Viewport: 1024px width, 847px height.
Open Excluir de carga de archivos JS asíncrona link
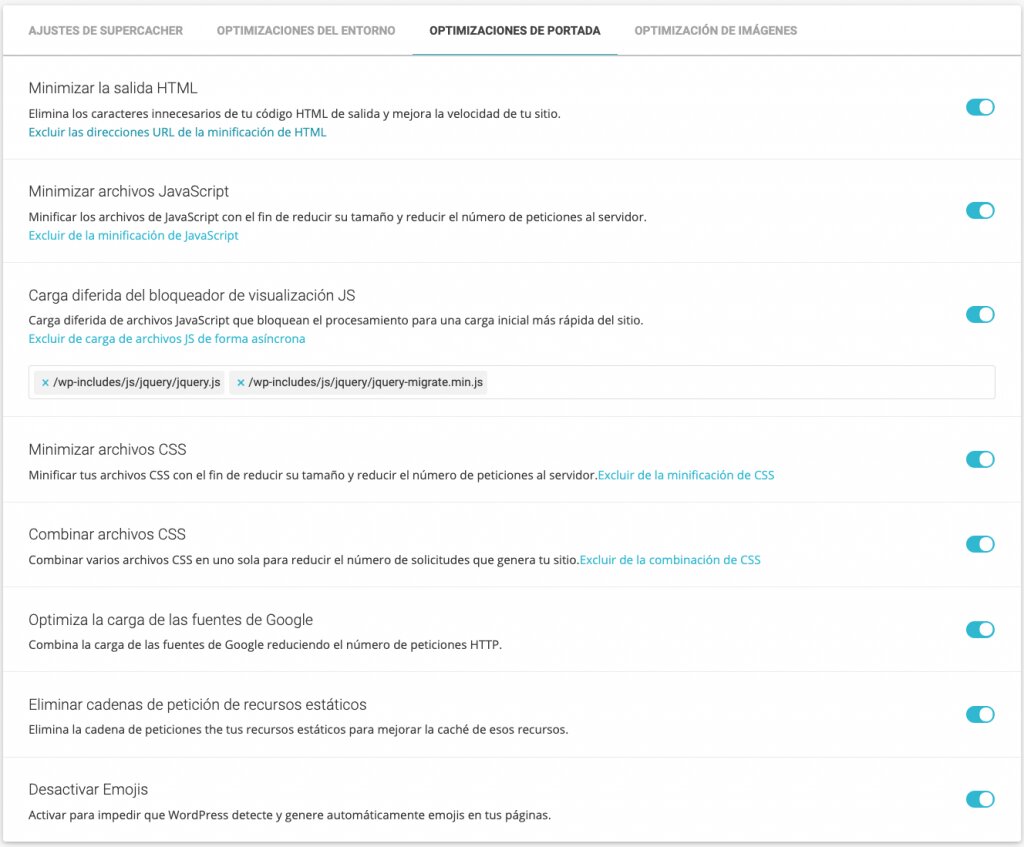pyautogui.click(x=167, y=338)
